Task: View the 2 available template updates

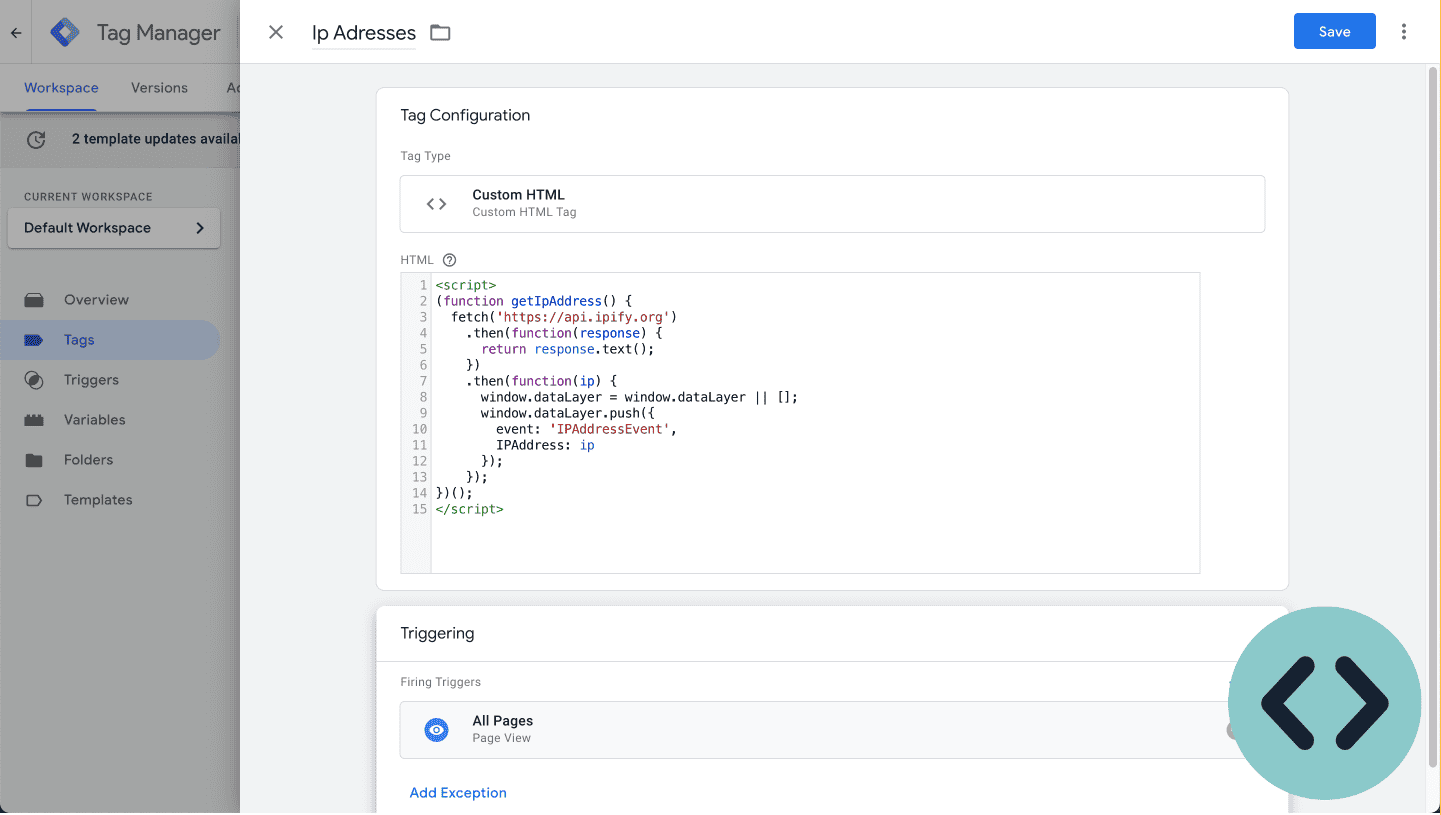Action: [x=140, y=139]
